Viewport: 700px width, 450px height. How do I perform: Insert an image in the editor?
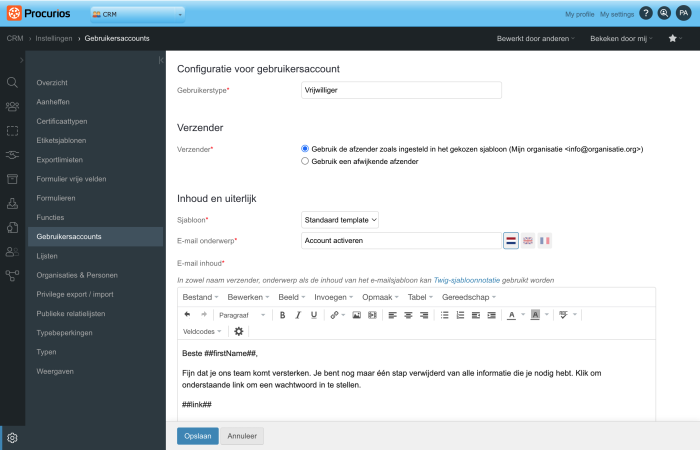pos(356,315)
